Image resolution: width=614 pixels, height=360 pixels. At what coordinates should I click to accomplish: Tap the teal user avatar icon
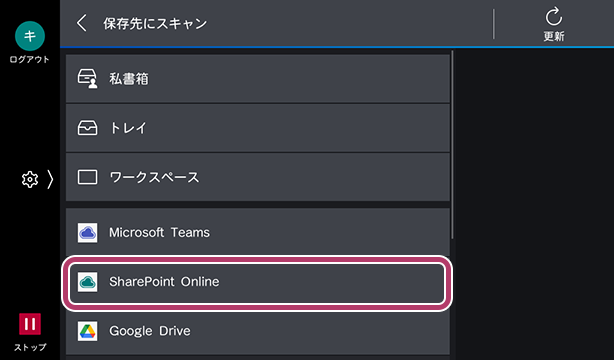point(30,36)
